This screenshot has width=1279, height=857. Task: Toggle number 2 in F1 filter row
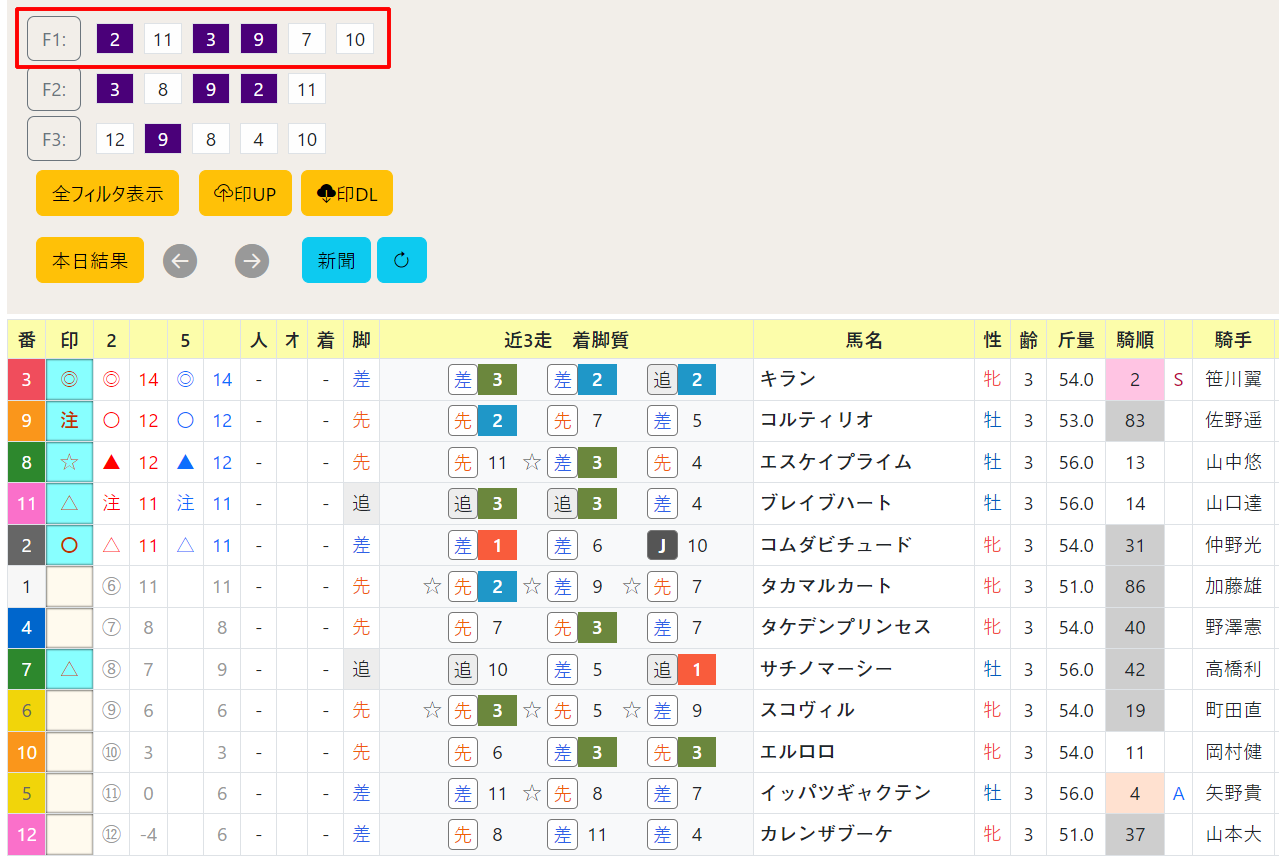pyautogui.click(x=115, y=40)
